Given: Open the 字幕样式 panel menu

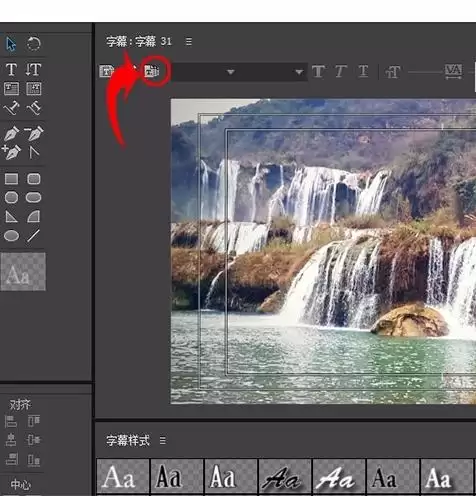Looking at the screenshot, I should click(x=163, y=441).
